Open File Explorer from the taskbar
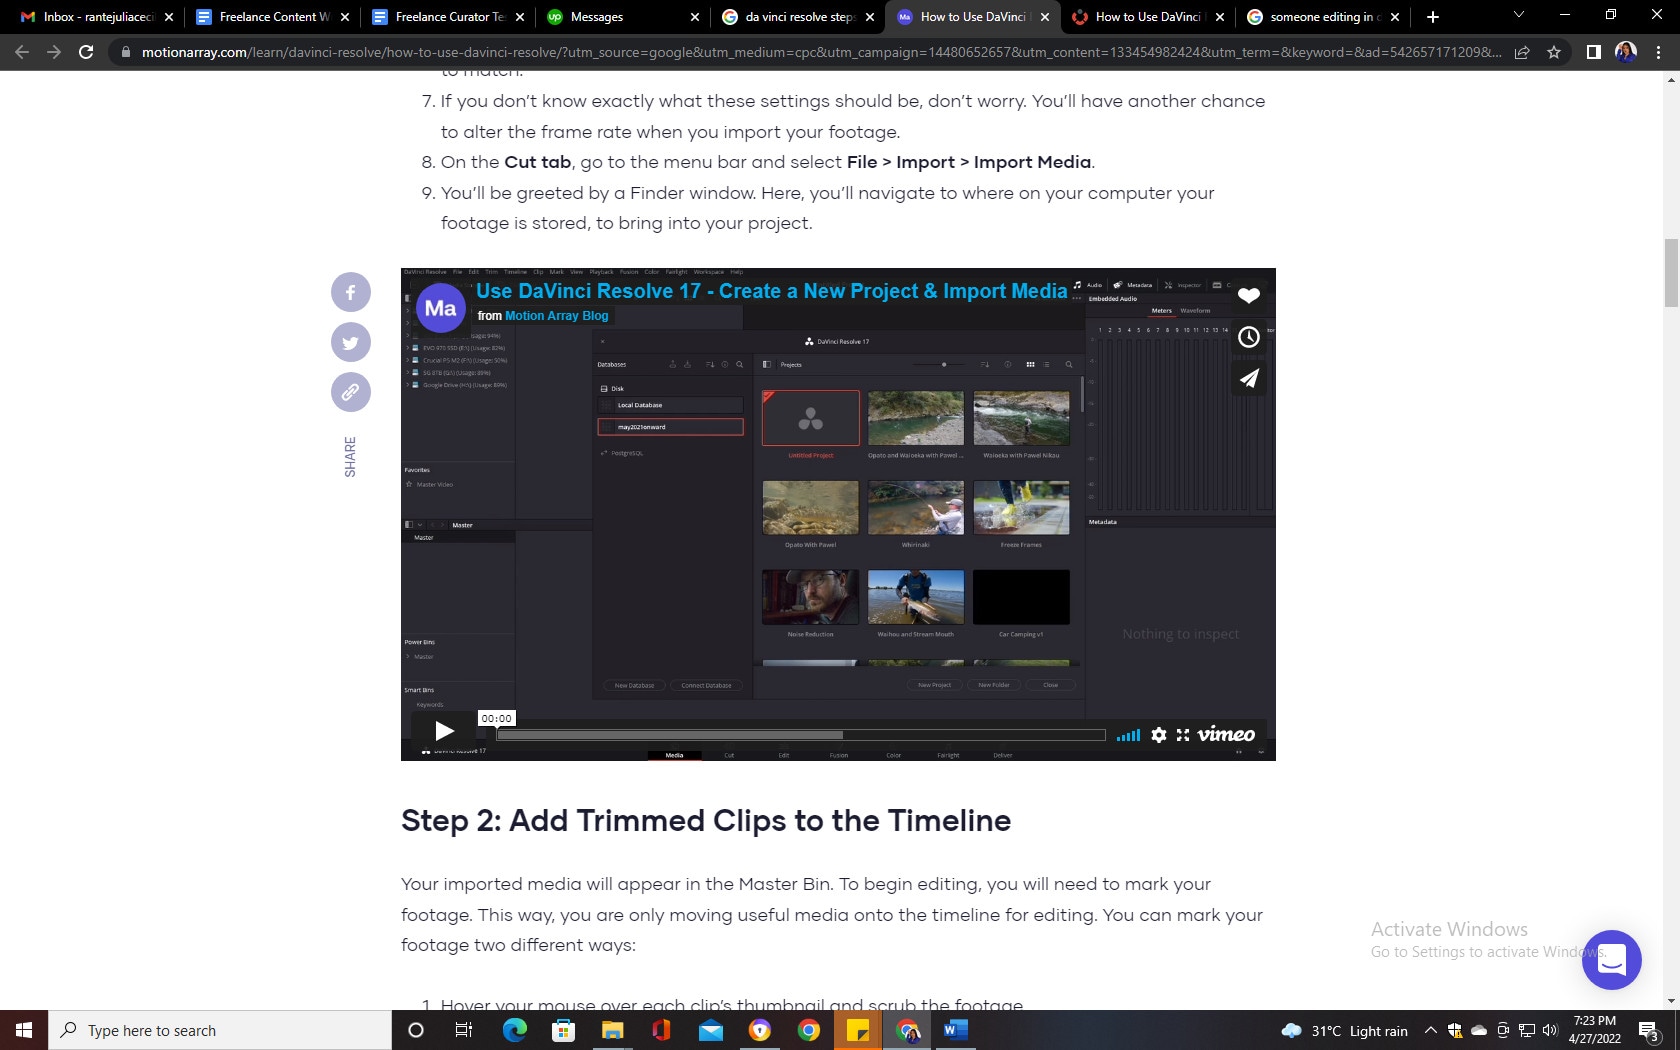This screenshot has height=1050, width=1680. click(613, 1030)
